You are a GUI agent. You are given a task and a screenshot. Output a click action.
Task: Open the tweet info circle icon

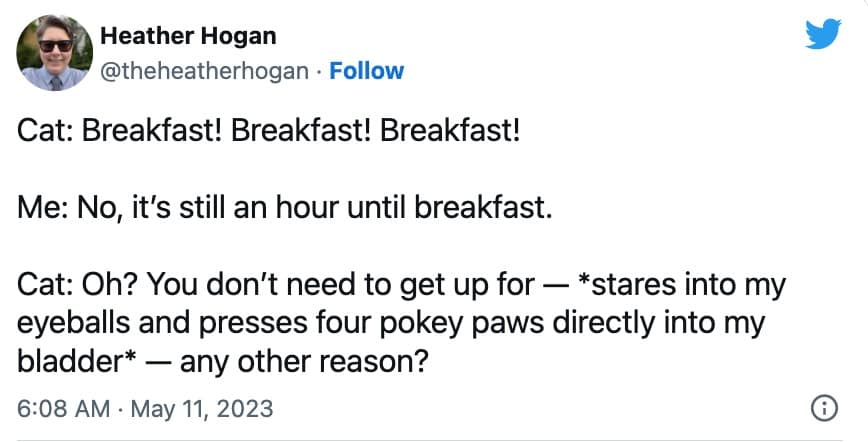coord(825,408)
